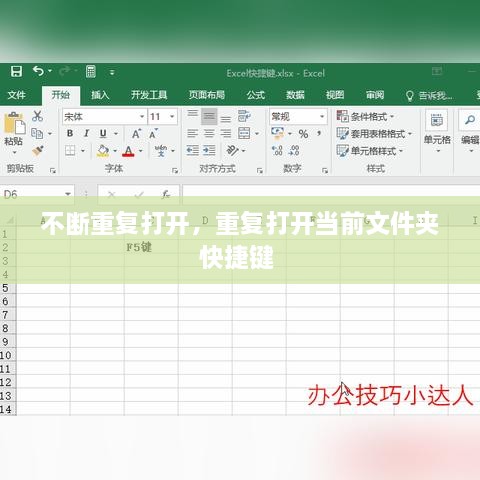Click the increase indent icon
Image resolution: width=480 pixels, height=480 pixels.
click(209, 151)
